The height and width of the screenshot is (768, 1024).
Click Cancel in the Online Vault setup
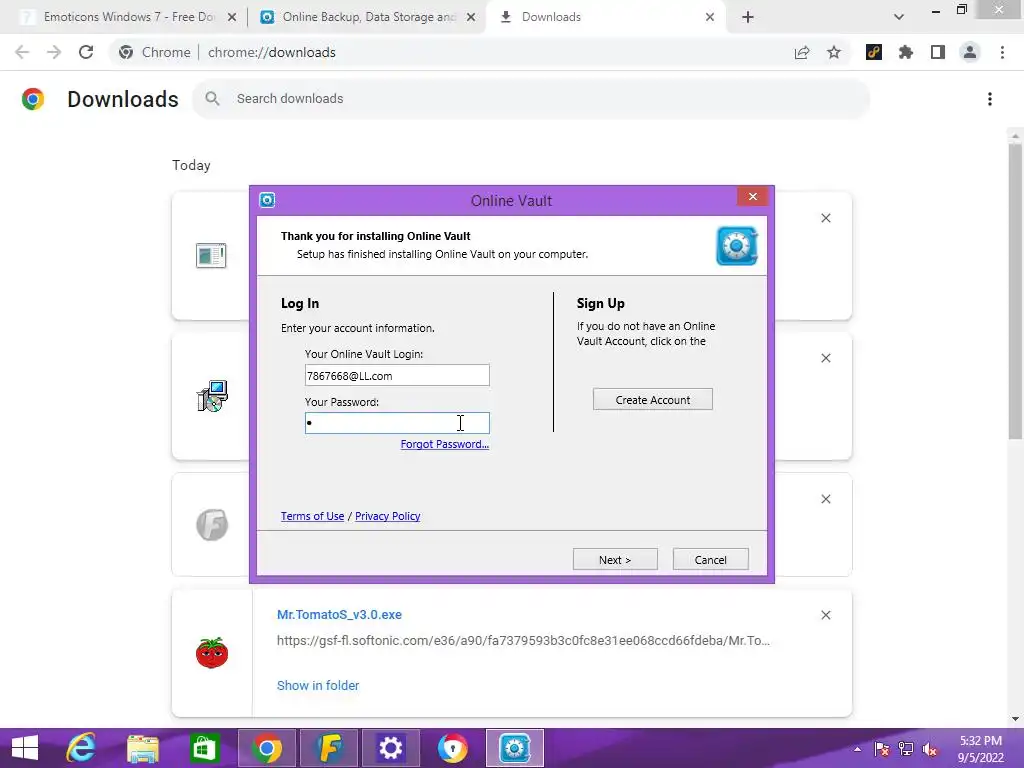pos(711,560)
